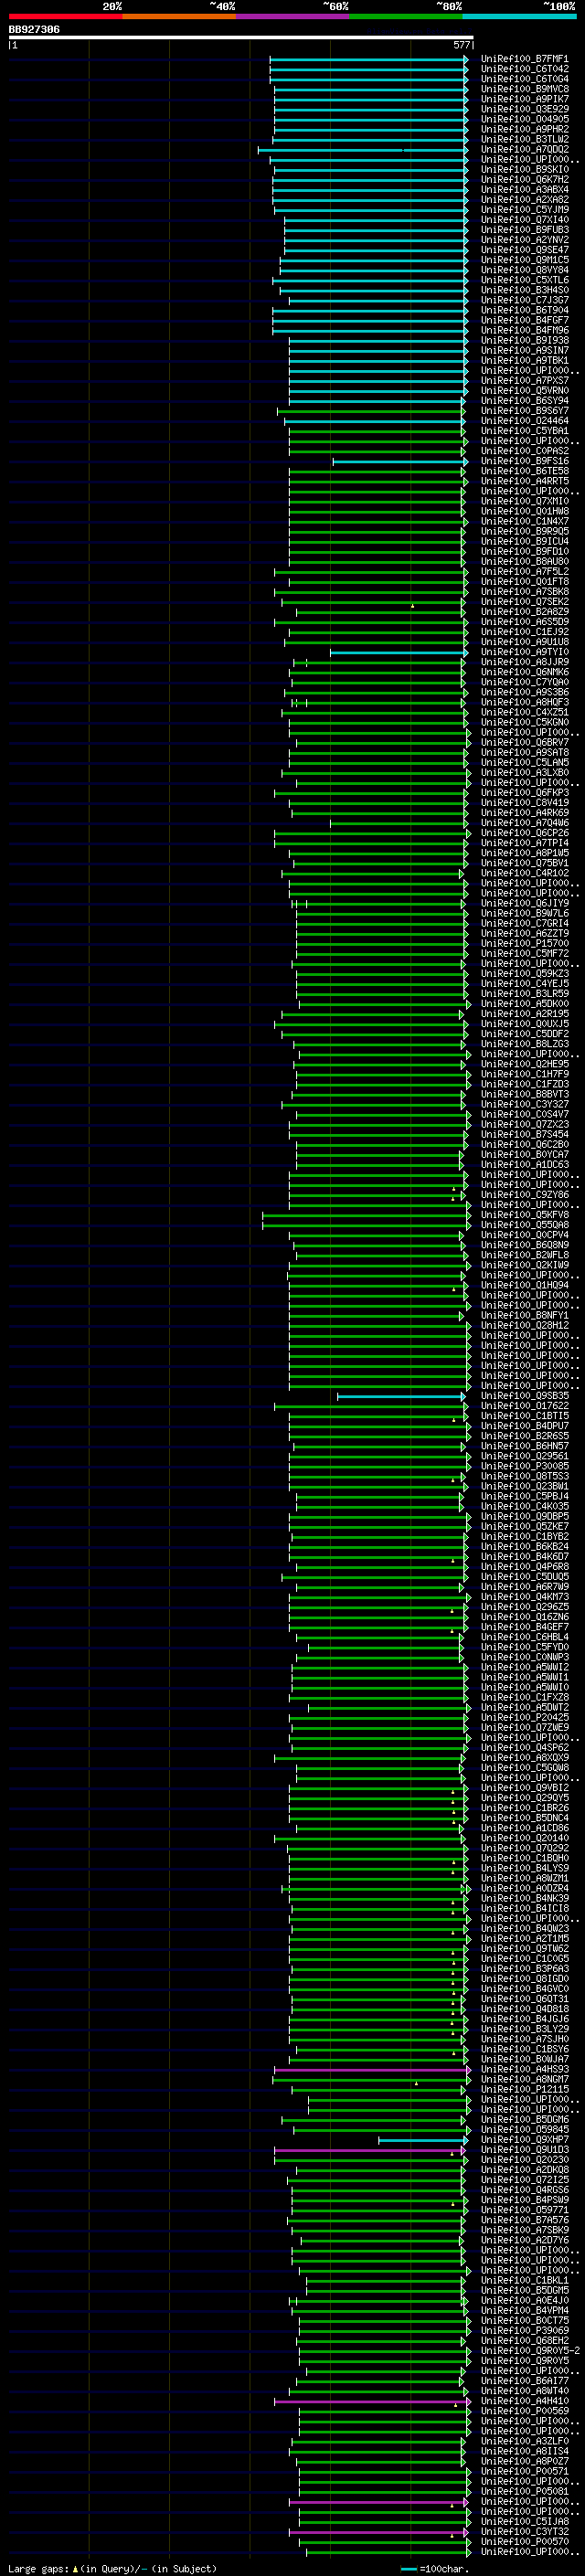
Task: Click the UniRef100_Q59KZ3 label
Action: pos(524,974)
